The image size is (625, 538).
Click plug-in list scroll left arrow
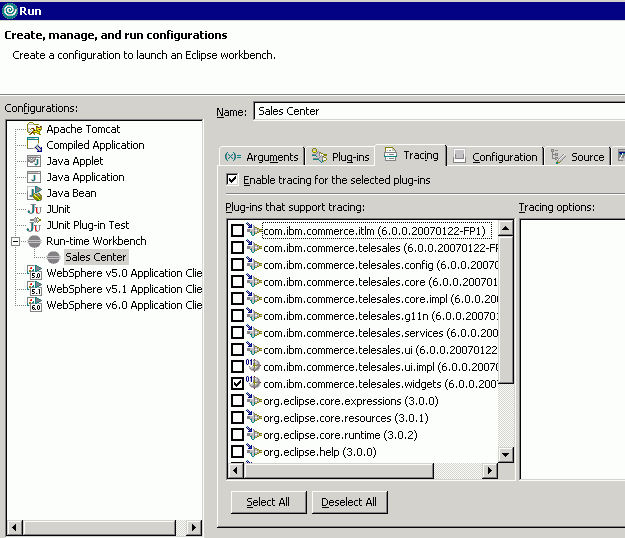236,471
